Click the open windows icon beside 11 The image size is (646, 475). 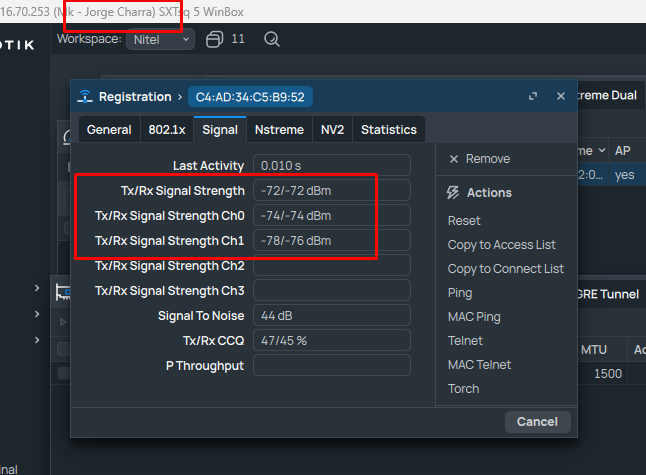coord(214,40)
